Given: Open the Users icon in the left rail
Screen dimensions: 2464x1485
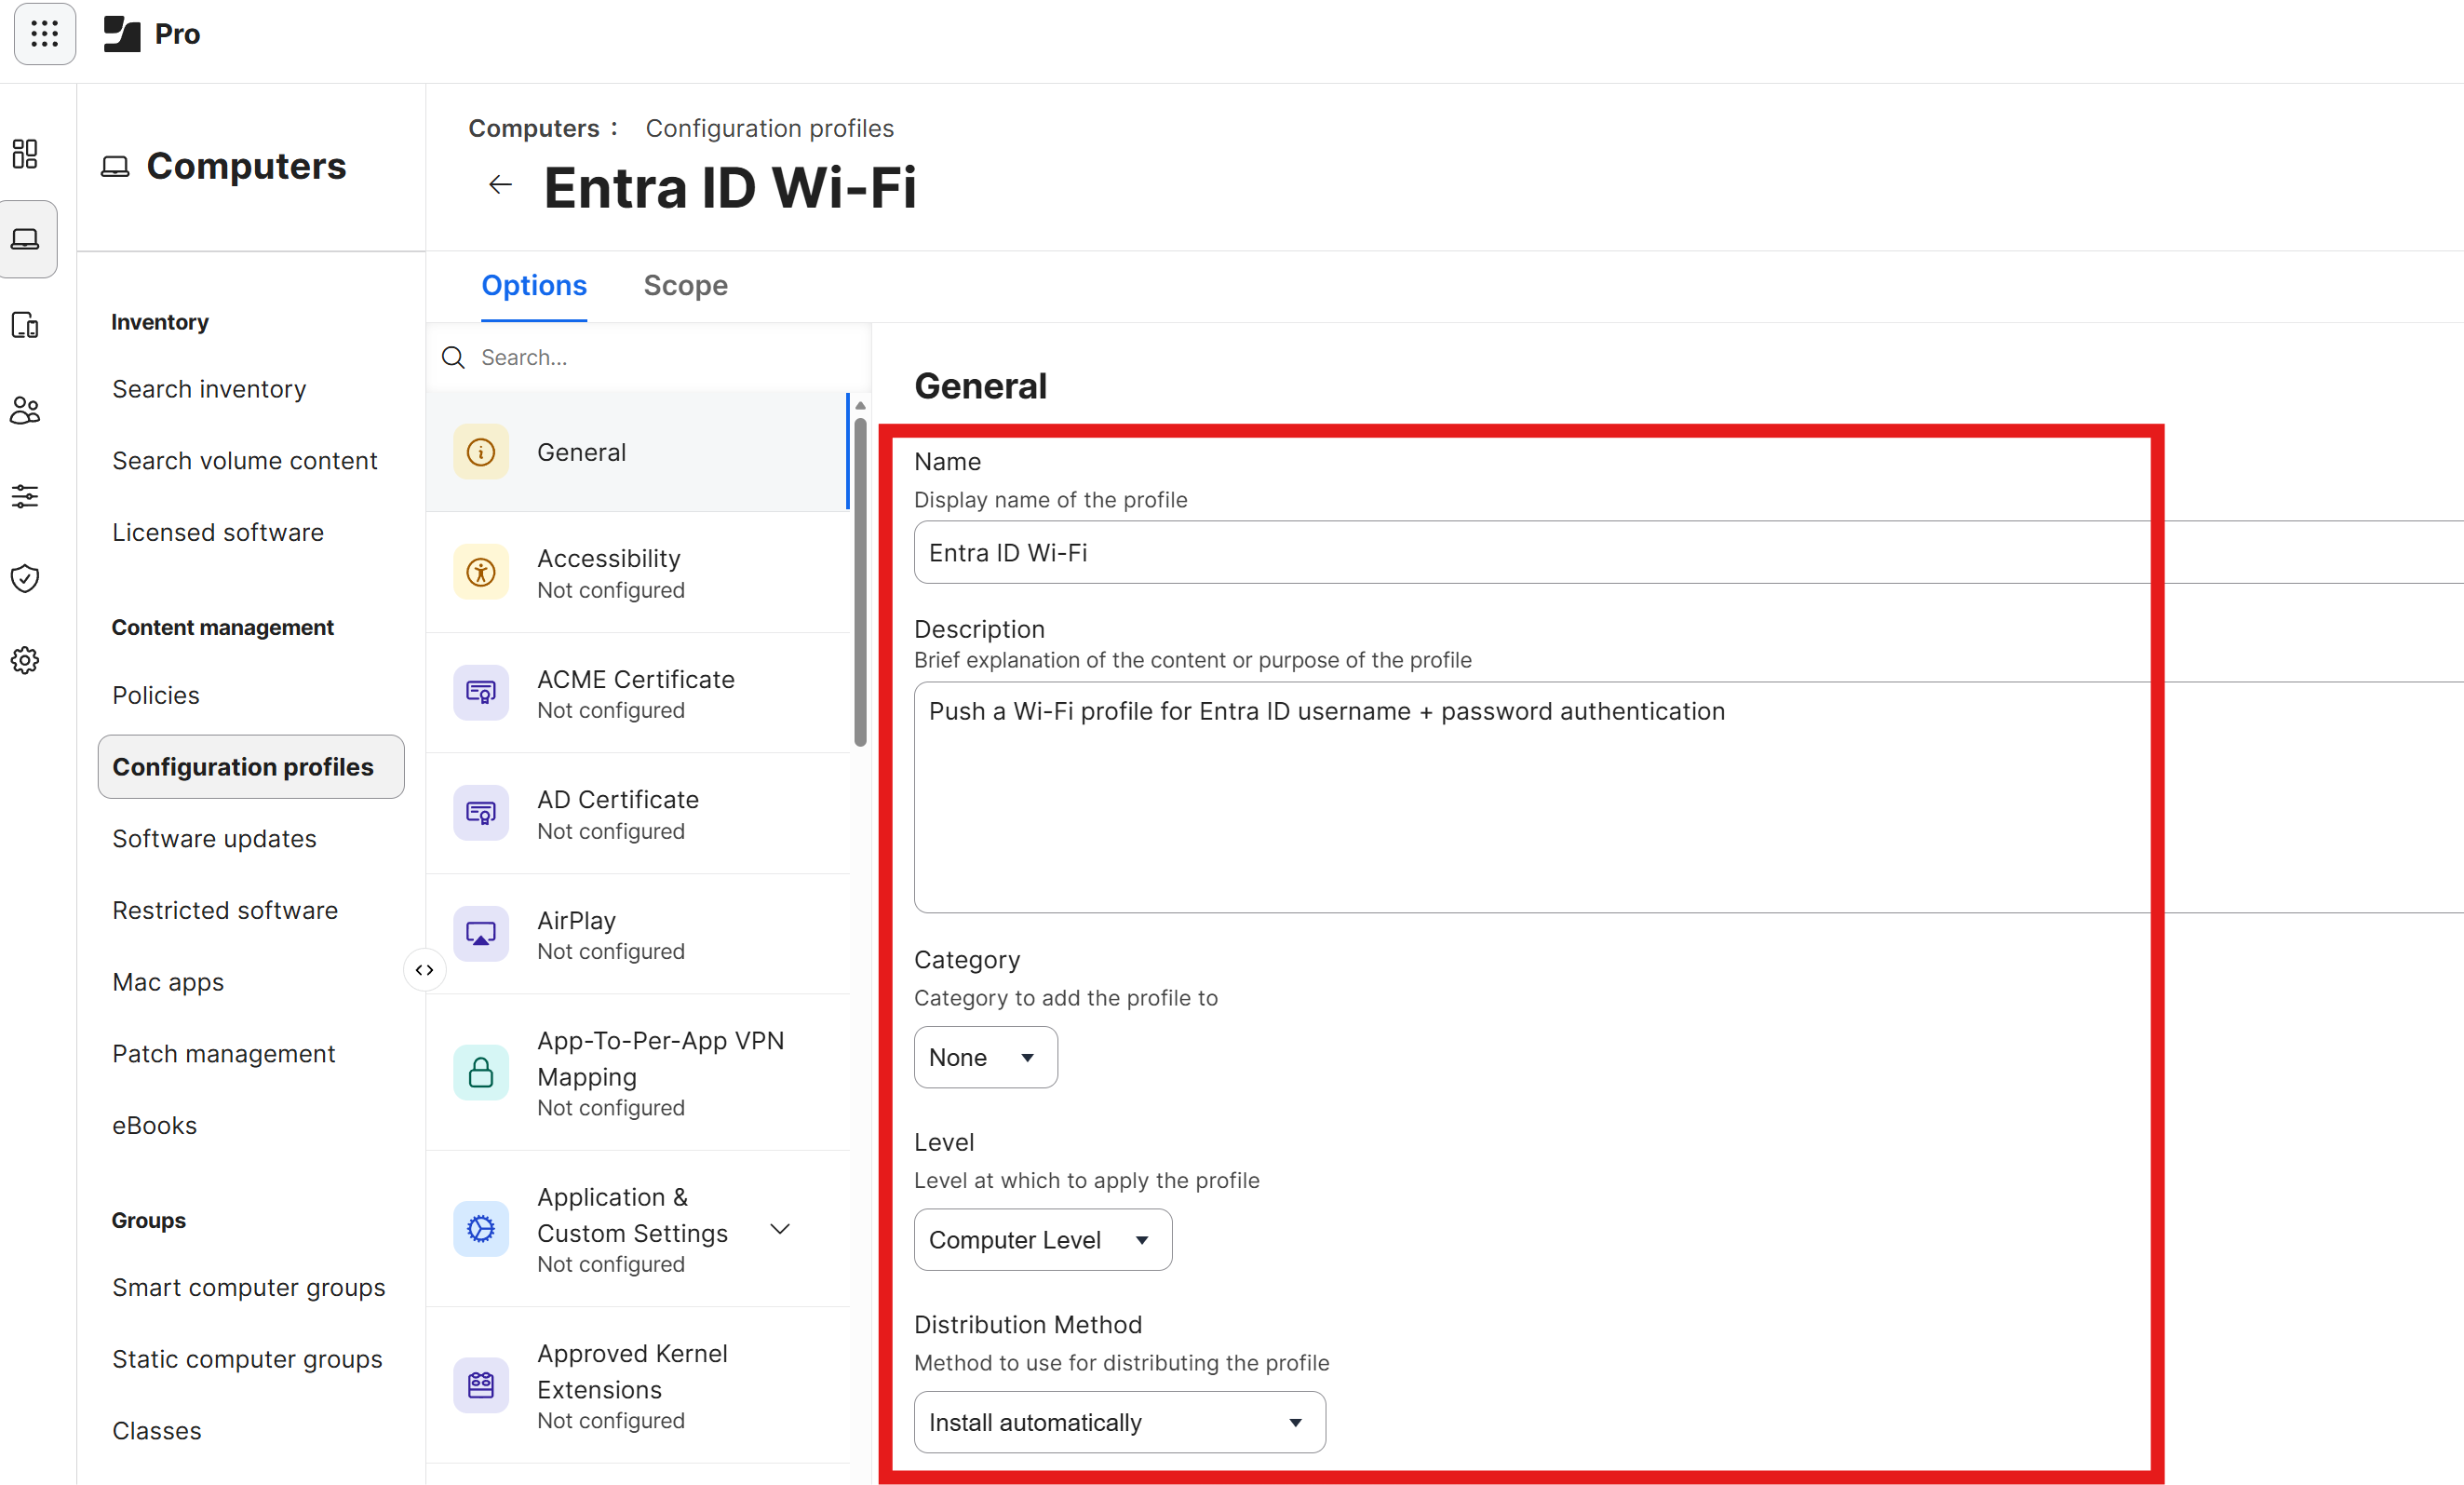Looking at the screenshot, I should point(25,410).
